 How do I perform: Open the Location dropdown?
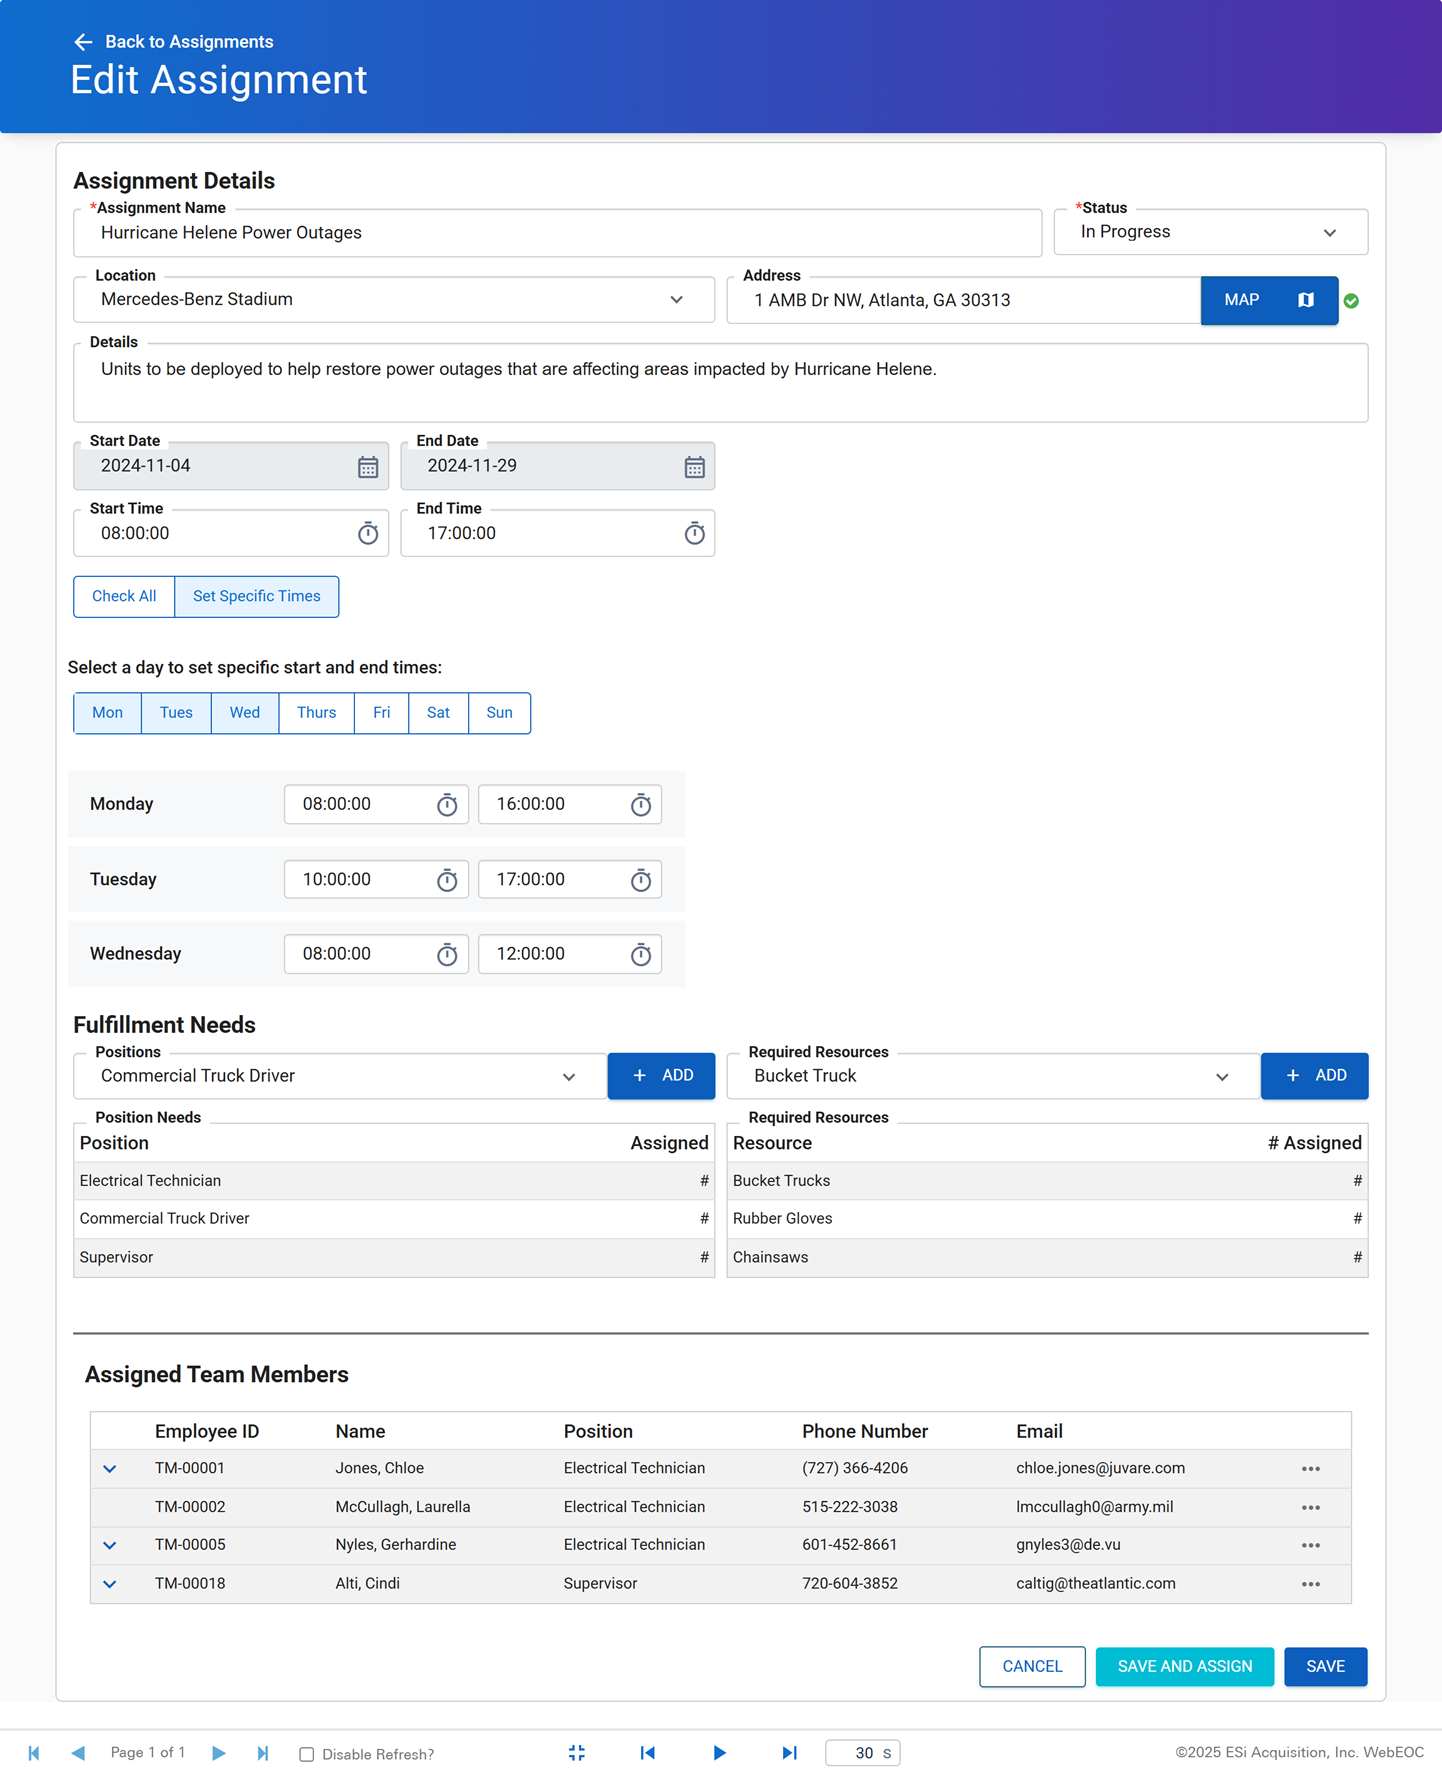(x=393, y=300)
